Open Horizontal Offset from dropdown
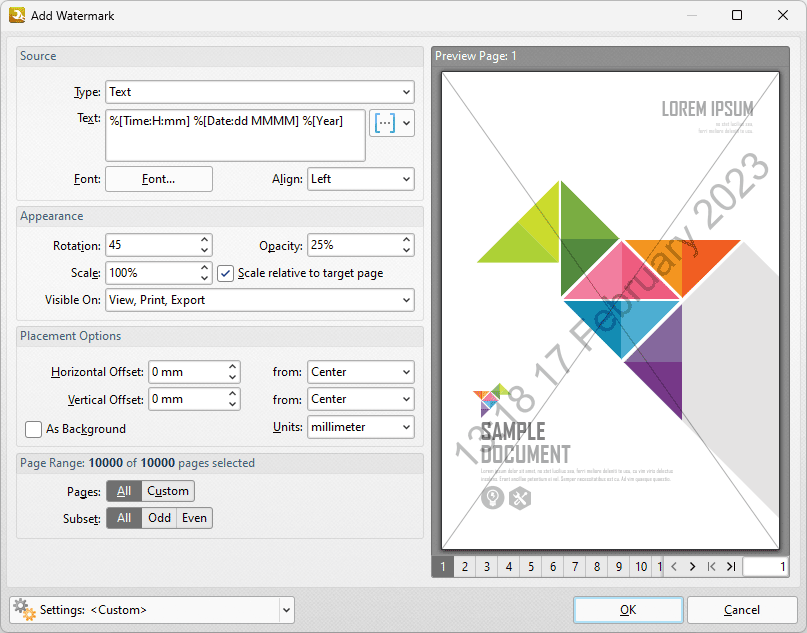Image resolution: width=807 pixels, height=633 pixels. [x=361, y=372]
